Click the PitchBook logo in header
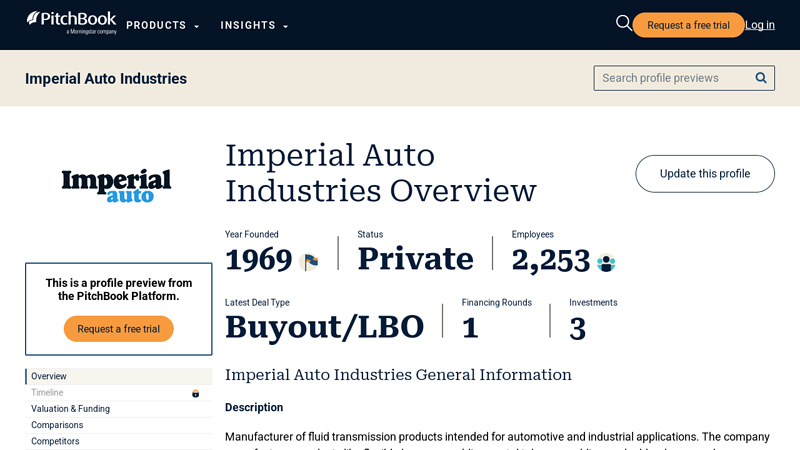This screenshot has width=800, height=450. pos(71,23)
